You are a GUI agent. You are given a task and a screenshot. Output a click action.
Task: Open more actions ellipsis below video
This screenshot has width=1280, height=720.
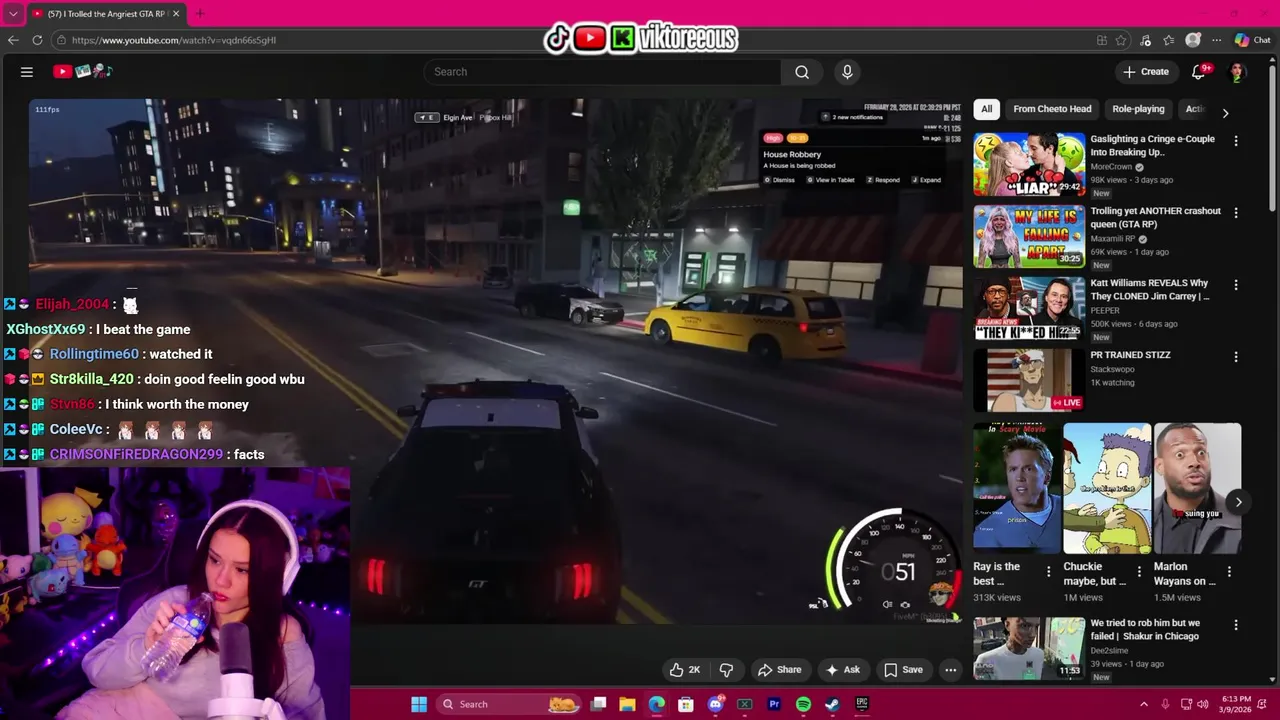951,670
